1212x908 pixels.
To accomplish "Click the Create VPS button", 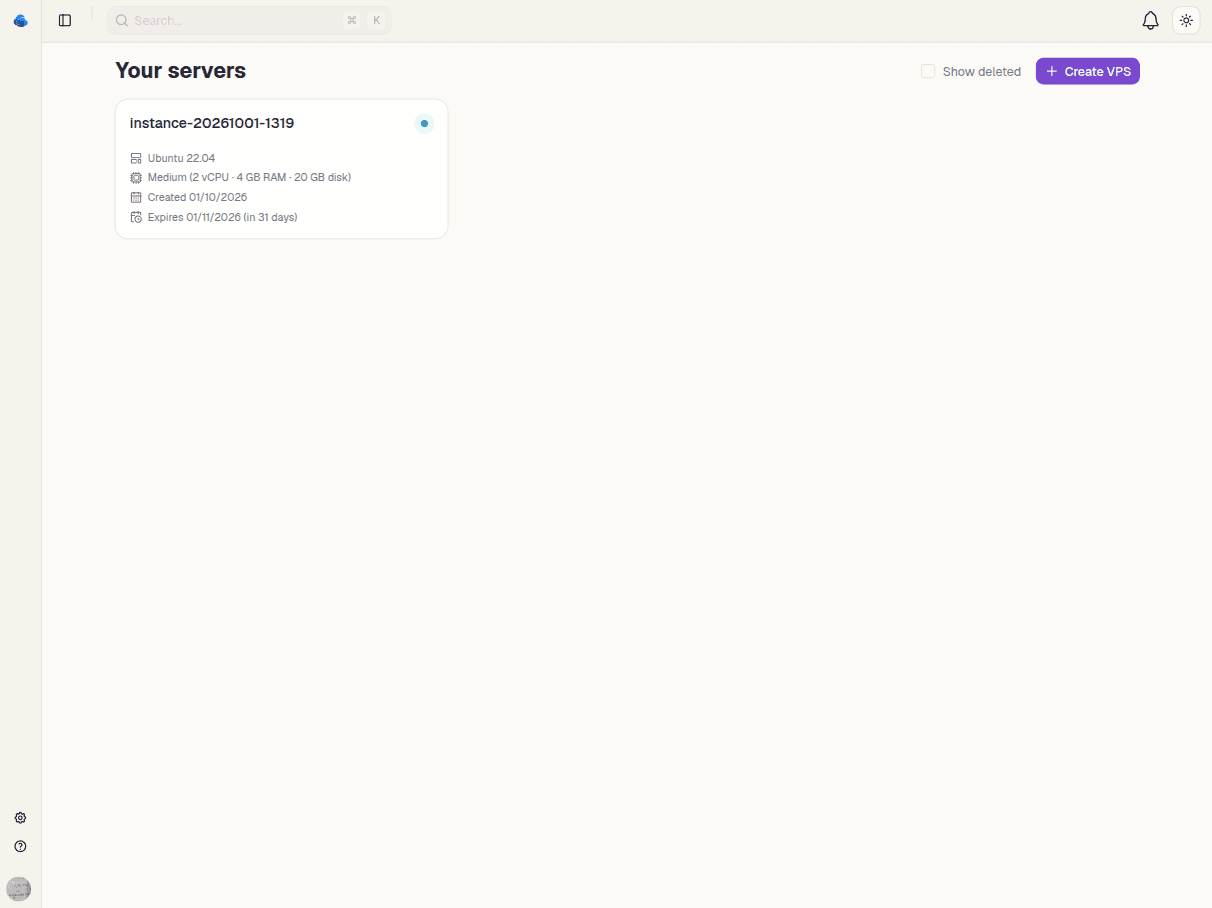I will [1088, 71].
